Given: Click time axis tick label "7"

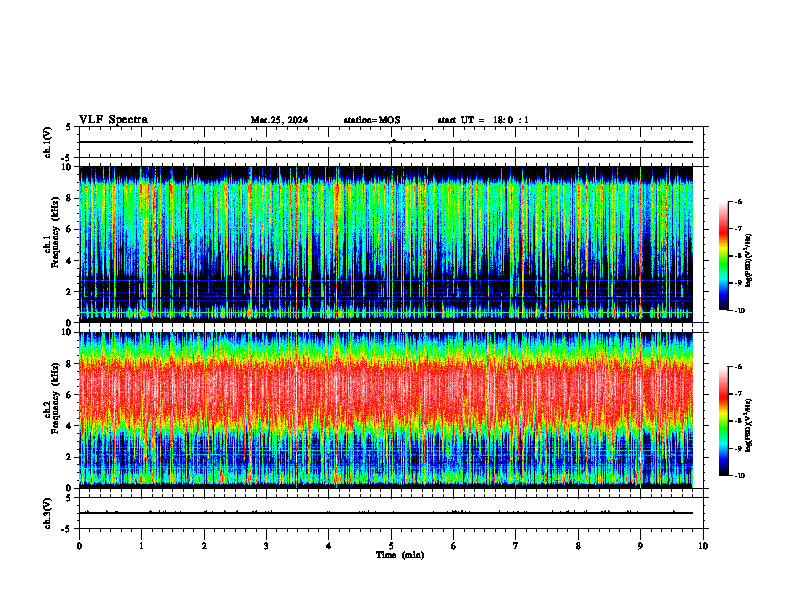Looking at the screenshot, I should (x=516, y=546).
